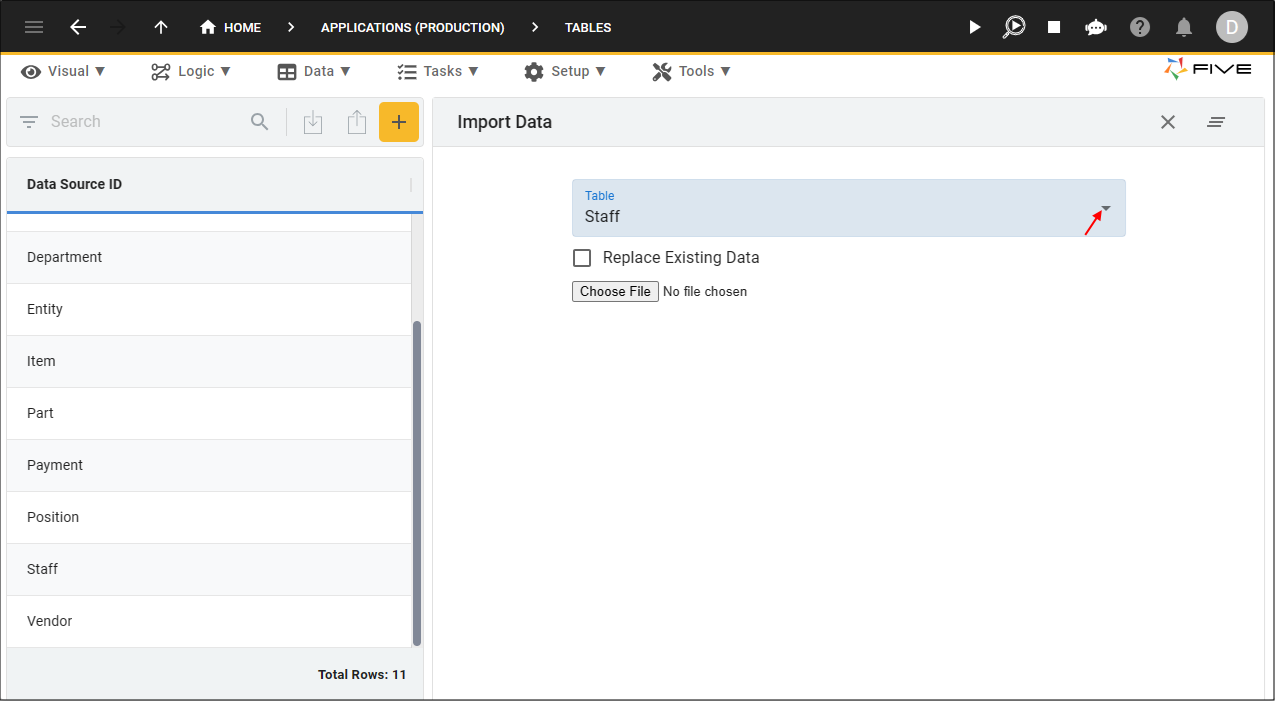Screen dimensions: 1275x701
Task: Click the HOME breadcrumb
Action: click(230, 27)
